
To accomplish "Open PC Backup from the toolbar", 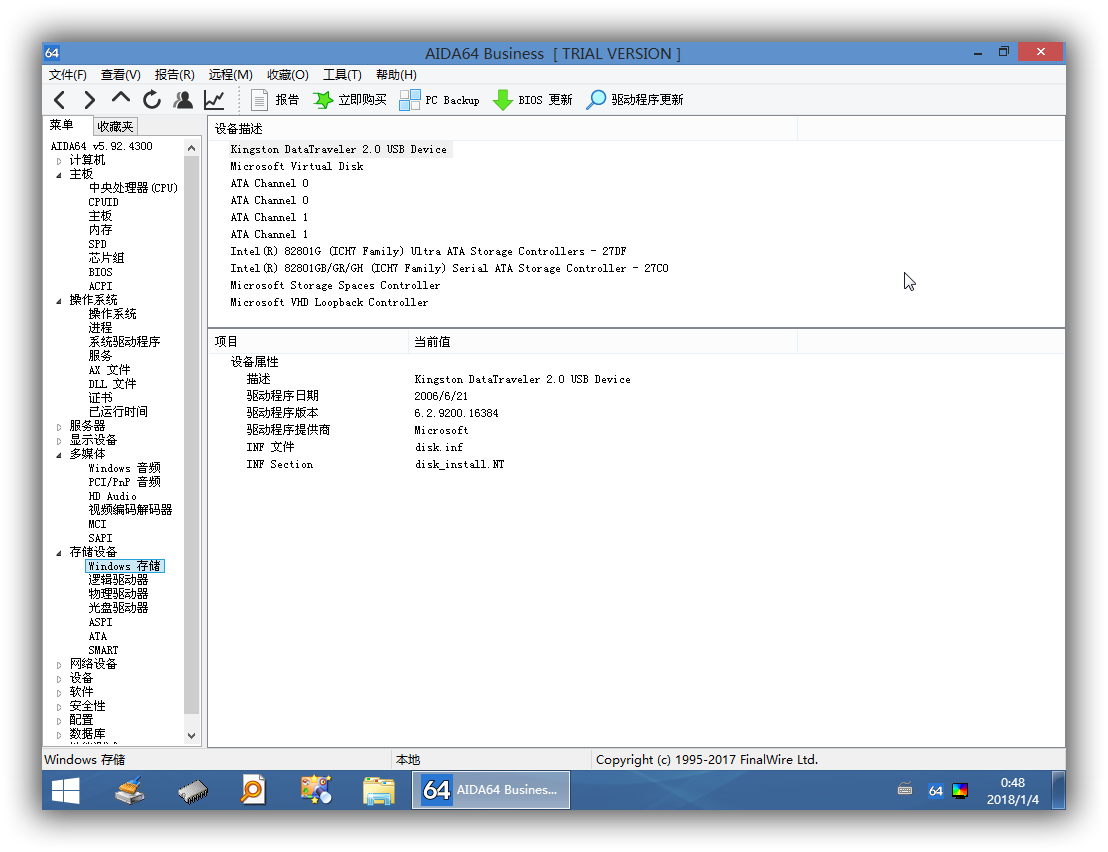I will (x=439, y=100).
